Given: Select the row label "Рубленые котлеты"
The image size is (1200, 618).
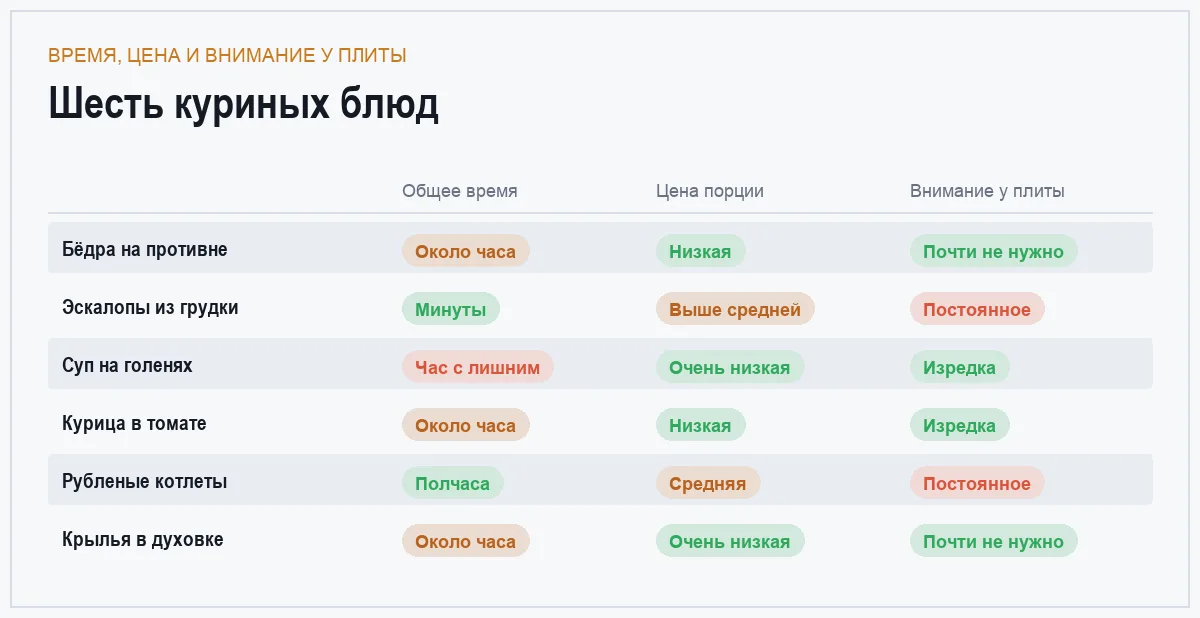Looking at the screenshot, I should (145, 481).
